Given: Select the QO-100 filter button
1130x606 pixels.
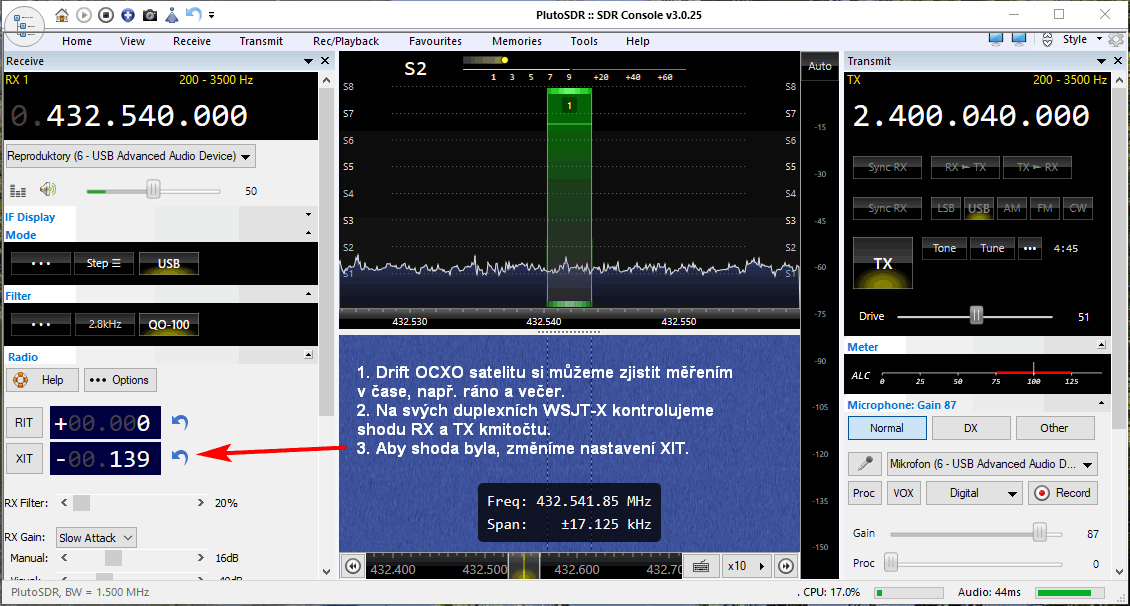Looking at the screenshot, I should pyautogui.click(x=168, y=324).
